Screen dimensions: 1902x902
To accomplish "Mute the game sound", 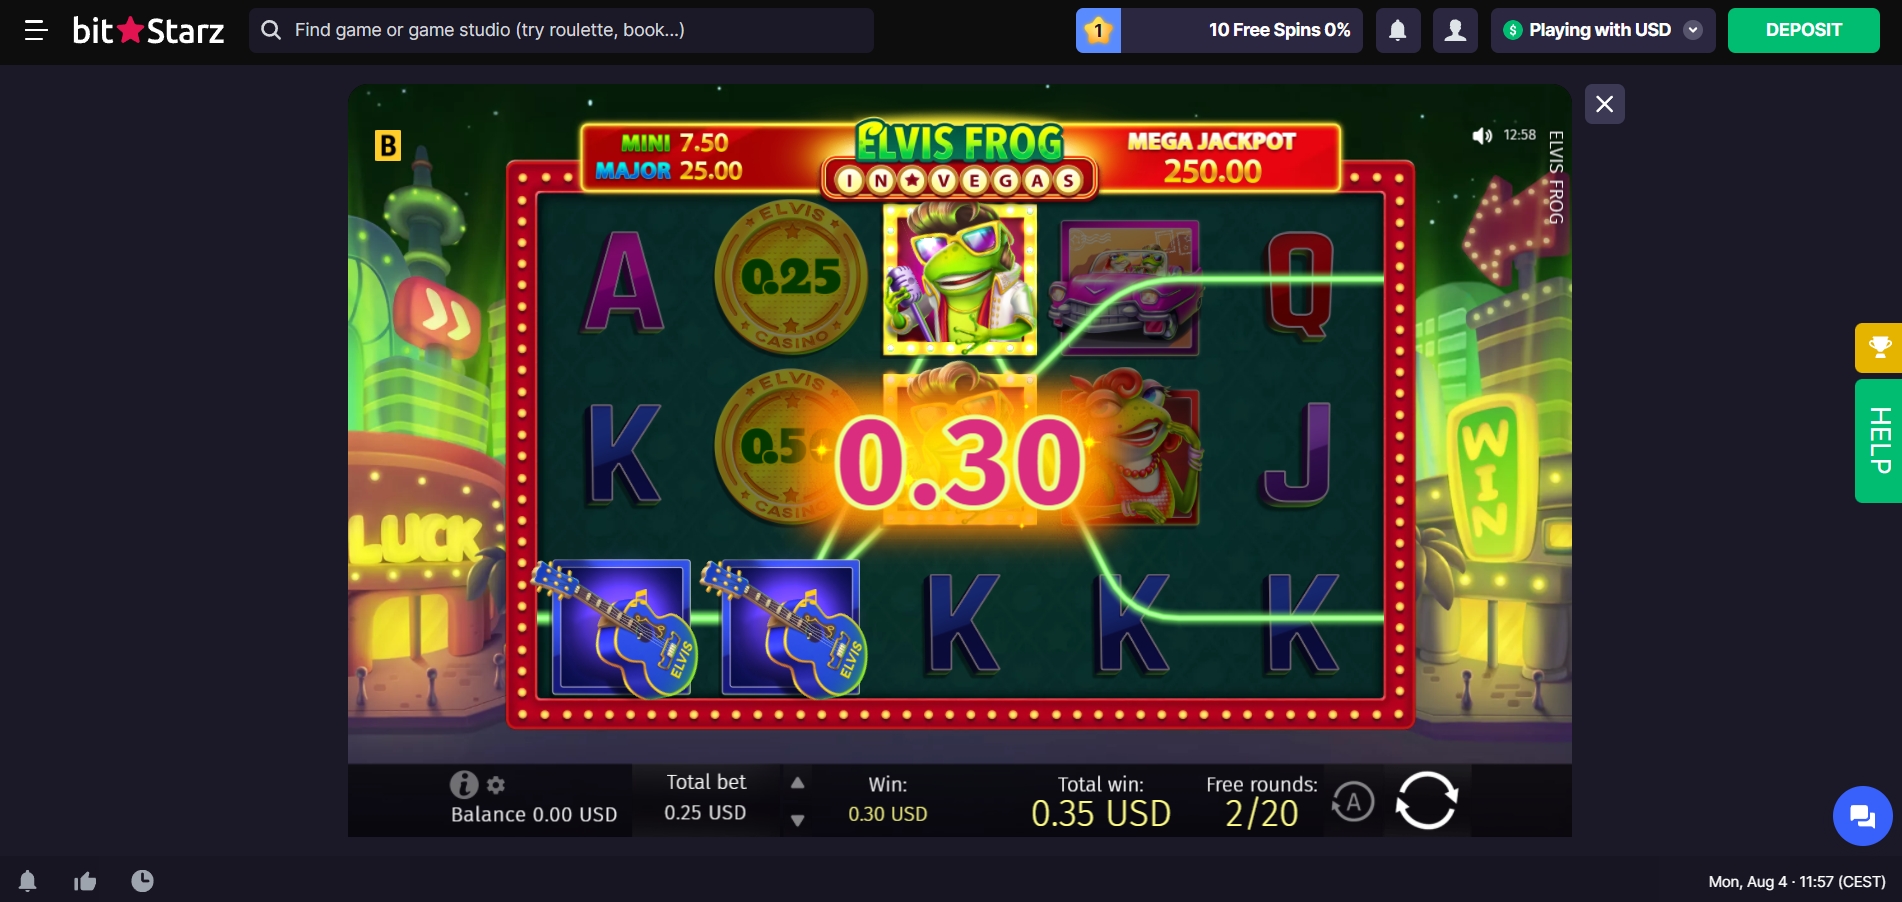I will 1482,136.
